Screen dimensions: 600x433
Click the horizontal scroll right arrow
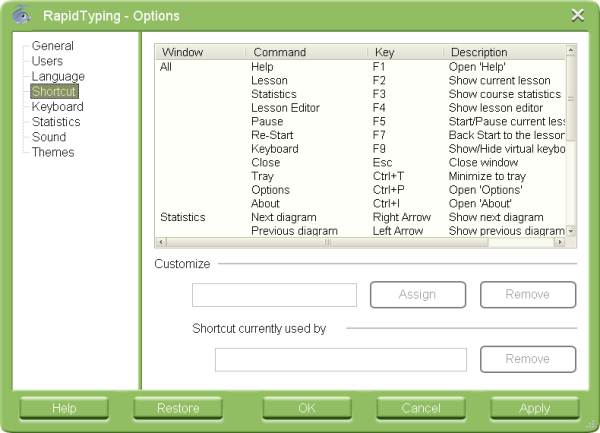click(x=560, y=242)
